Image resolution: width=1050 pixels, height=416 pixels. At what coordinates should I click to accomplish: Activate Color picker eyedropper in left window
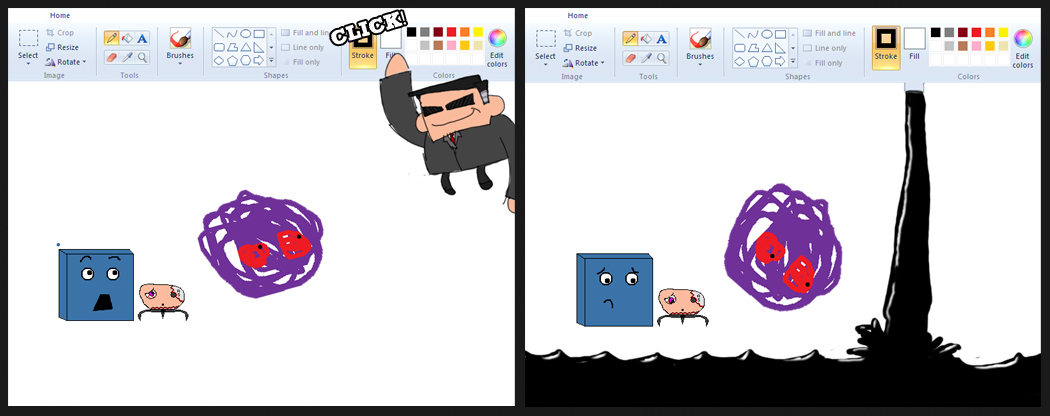coord(127,57)
